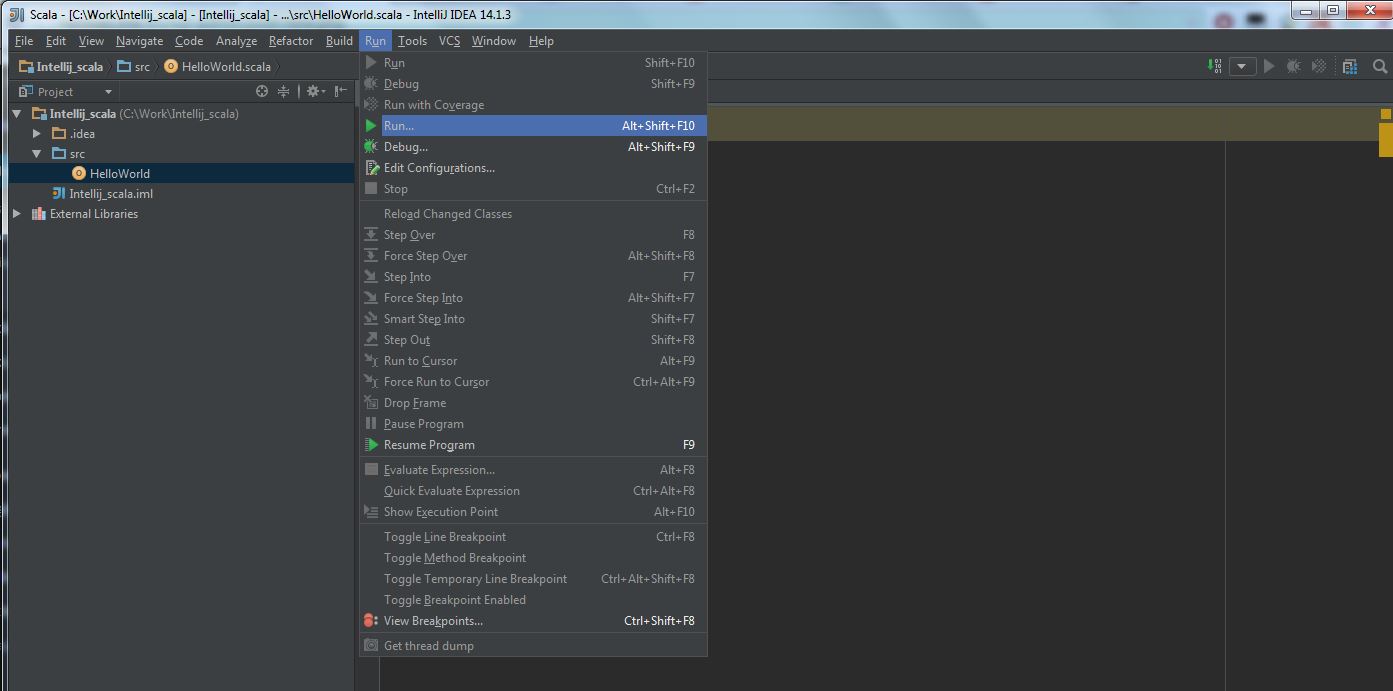Click Step Over menu entry
This screenshot has height=691, width=1393.
(x=533, y=235)
